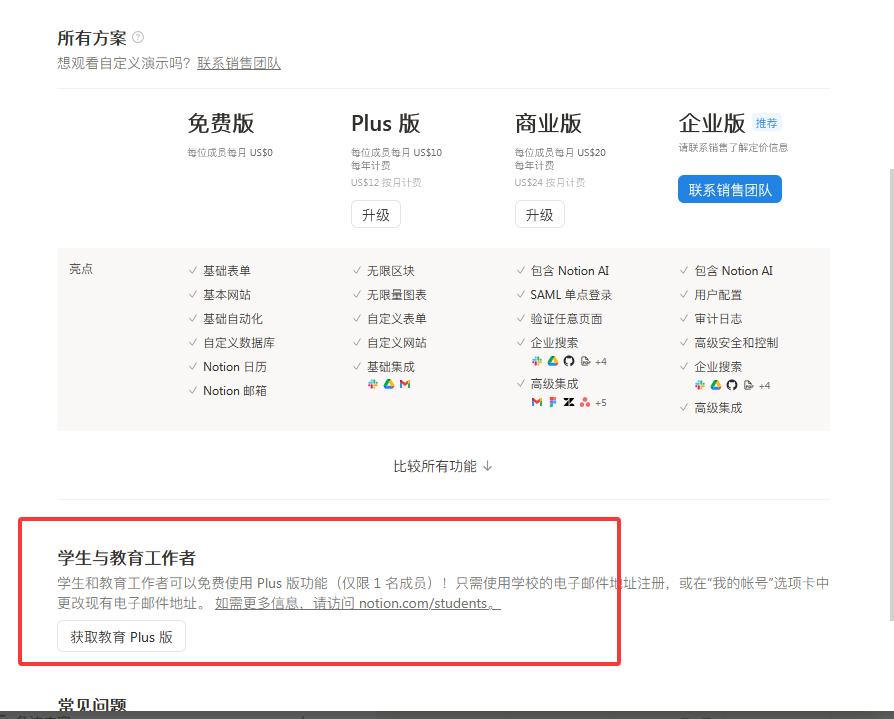Click the GitHub icon under 商业版 企业搜索
This screenshot has height=719, width=894.
[568, 361]
